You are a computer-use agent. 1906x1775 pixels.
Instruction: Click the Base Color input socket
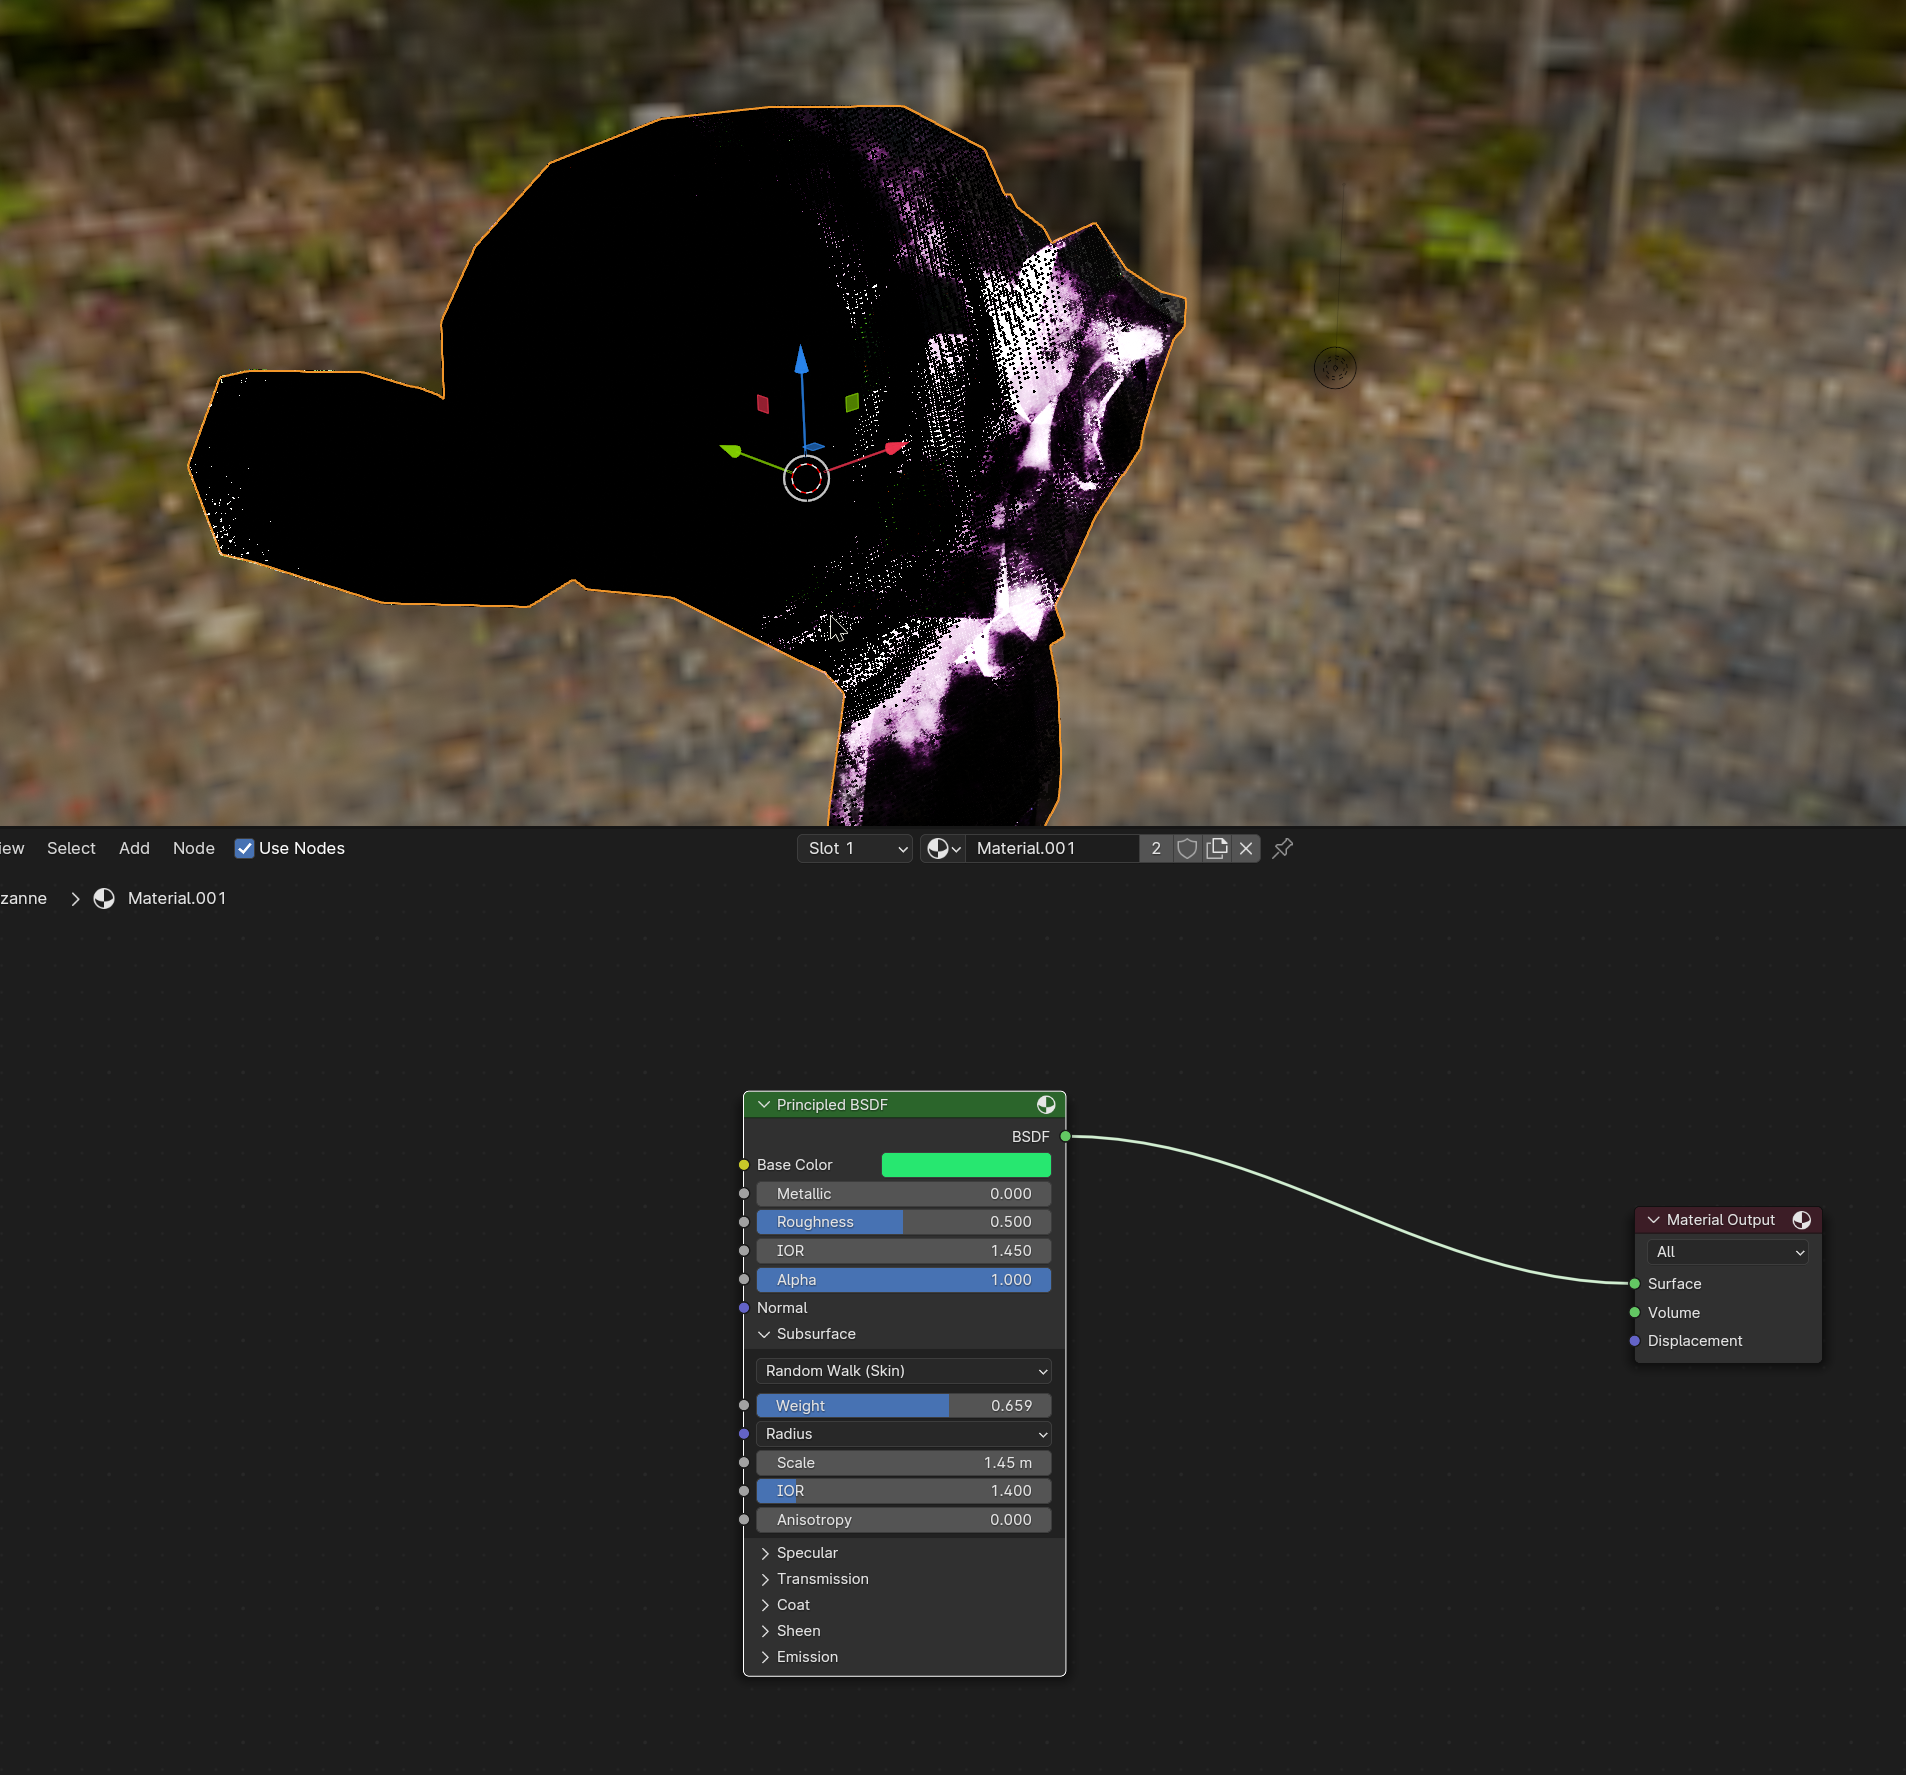744,1165
